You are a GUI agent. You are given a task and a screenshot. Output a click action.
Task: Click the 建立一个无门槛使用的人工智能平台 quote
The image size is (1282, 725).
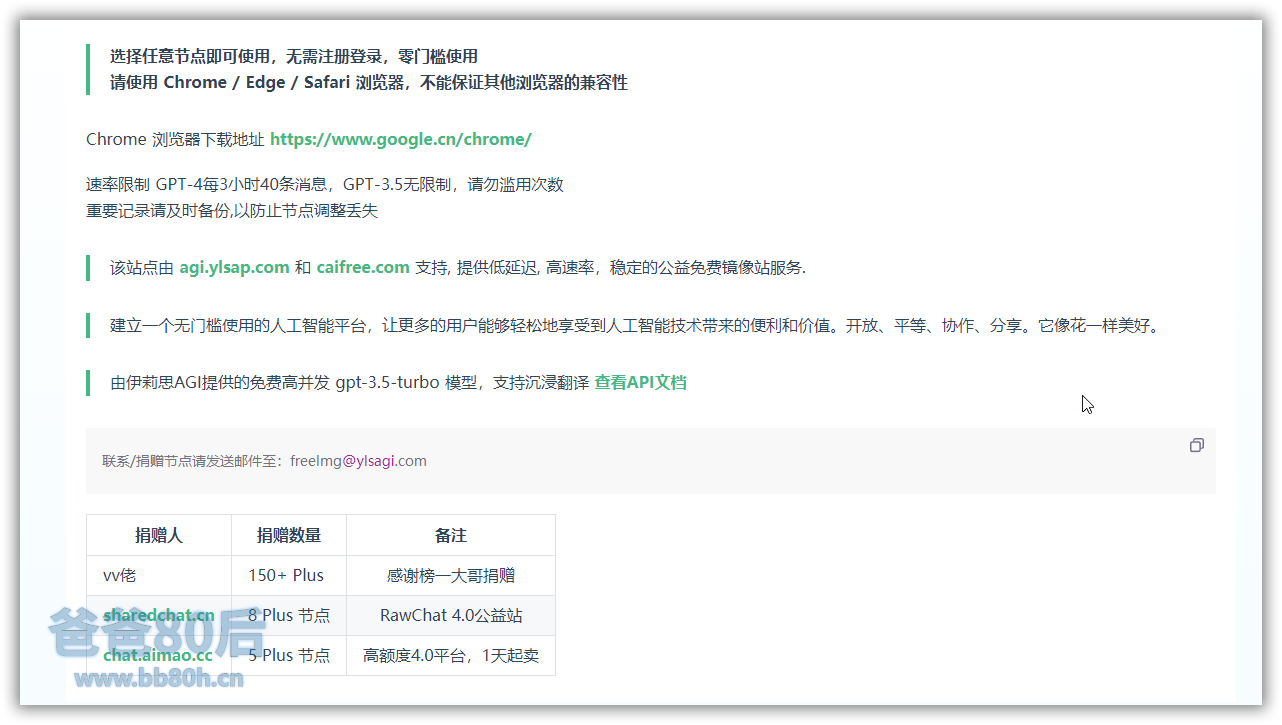pos(634,325)
